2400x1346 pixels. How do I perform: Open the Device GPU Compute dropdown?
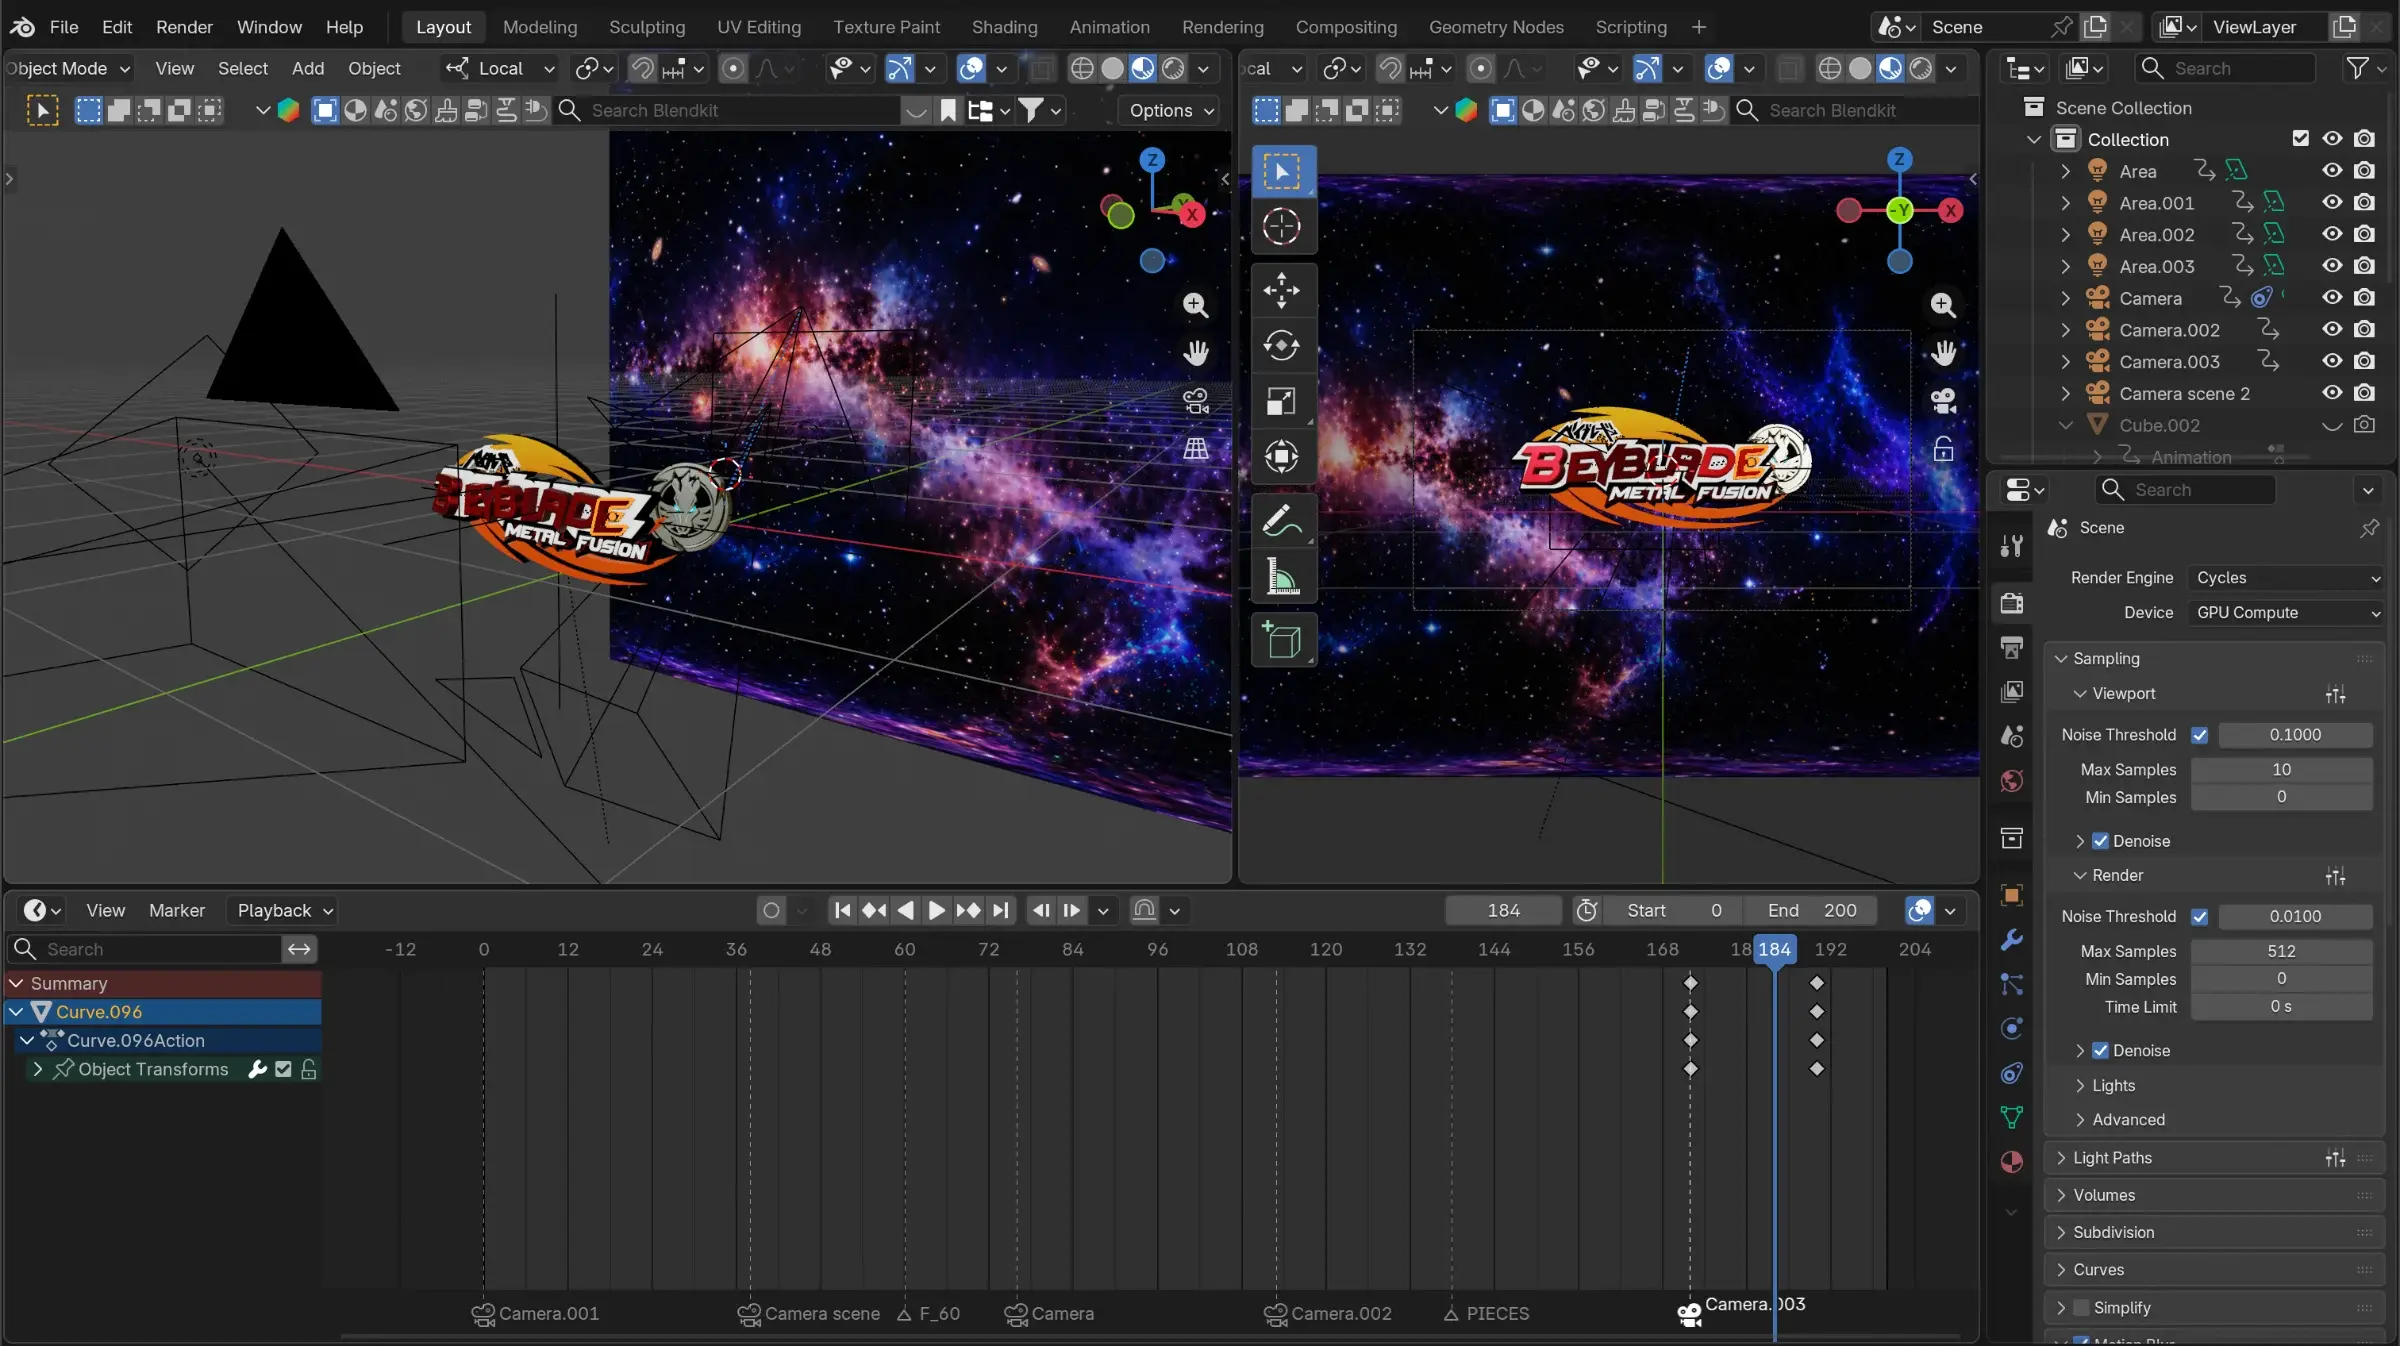pos(2286,613)
